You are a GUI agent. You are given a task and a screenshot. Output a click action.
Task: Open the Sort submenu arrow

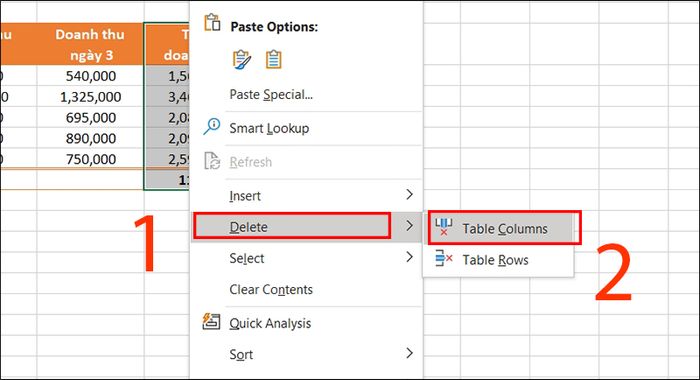[409, 353]
